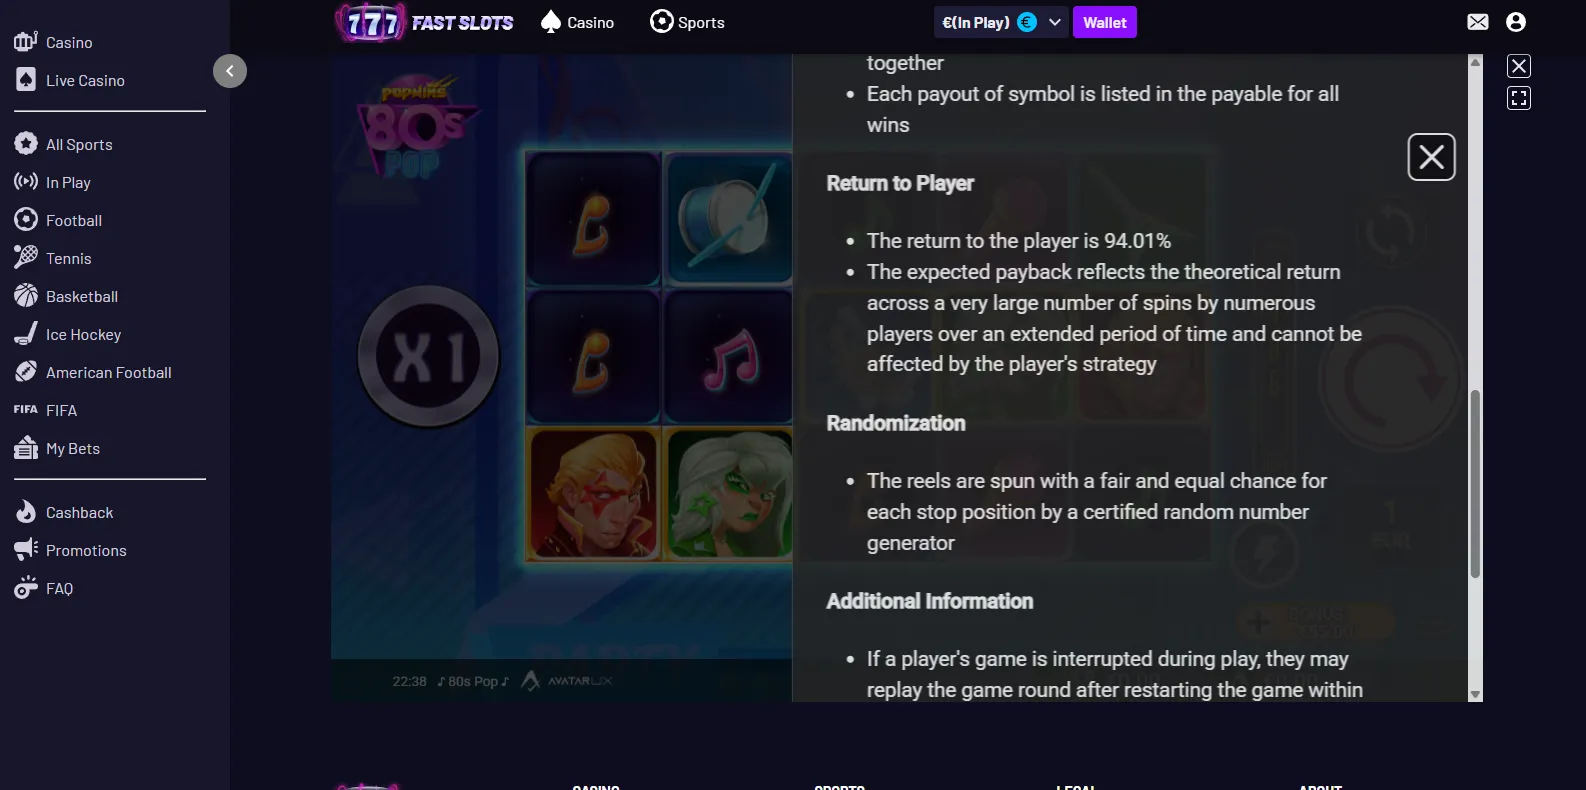1586x790 pixels.
Task: Open the user account profile icon
Action: tap(1516, 22)
